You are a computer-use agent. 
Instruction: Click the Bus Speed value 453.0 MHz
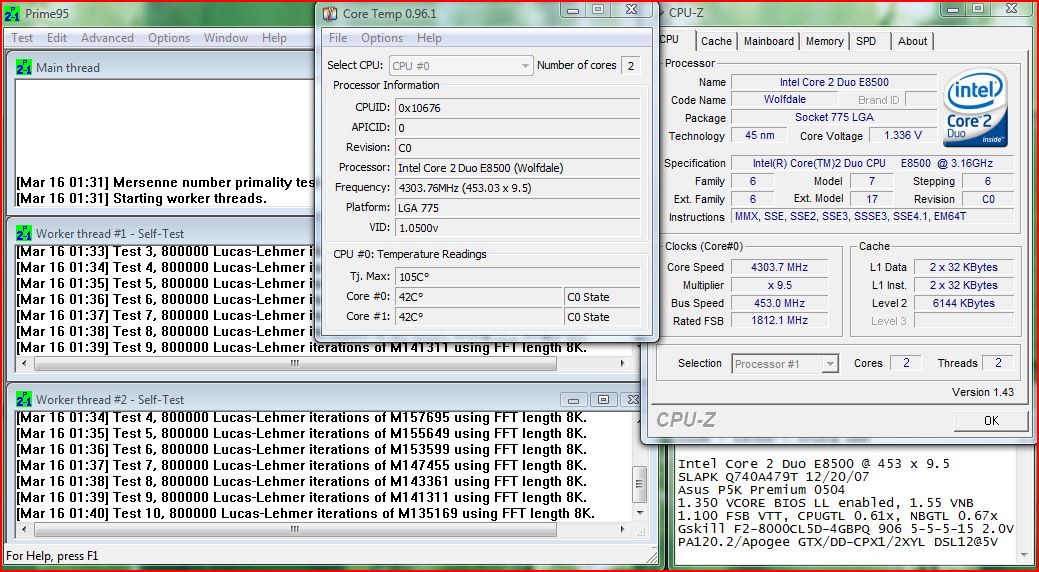click(x=779, y=303)
